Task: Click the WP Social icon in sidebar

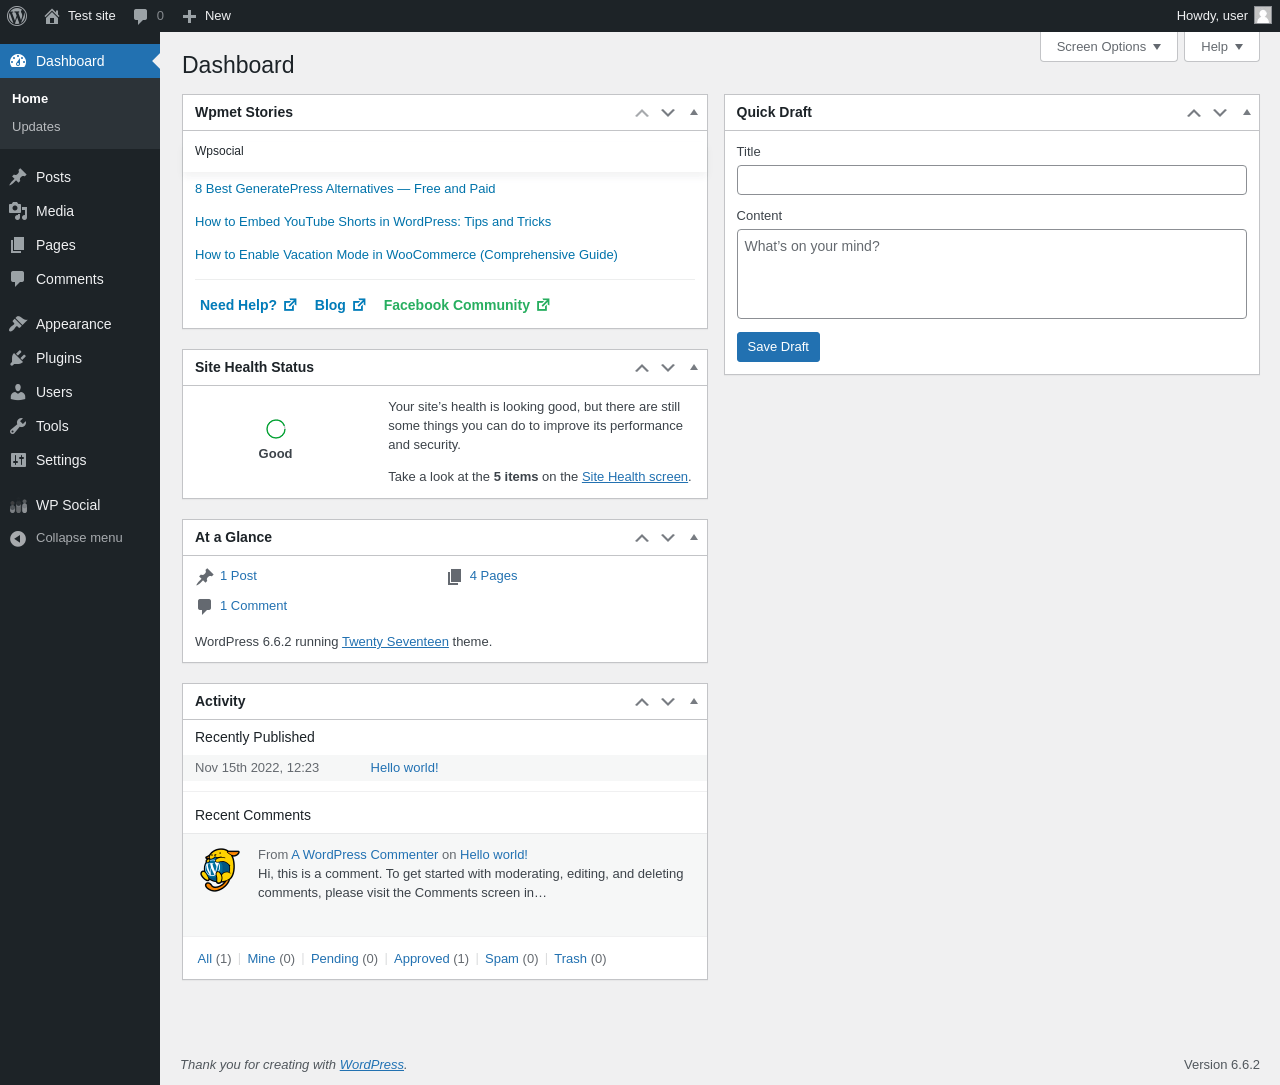Action: [x=18, y=506]
